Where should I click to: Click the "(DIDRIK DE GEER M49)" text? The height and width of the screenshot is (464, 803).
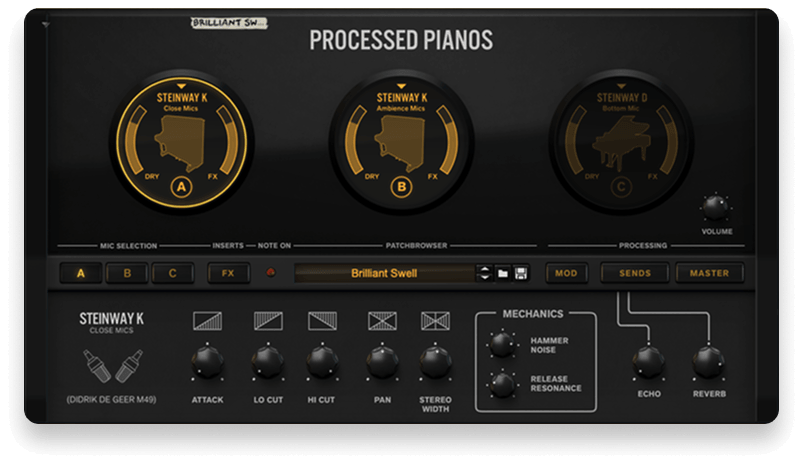pyautogui.click(x=111, y=399)
